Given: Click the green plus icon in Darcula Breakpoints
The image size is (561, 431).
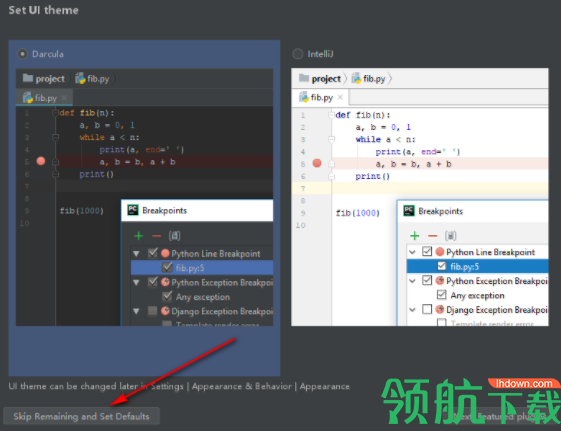Looking at the screenshot, I should point(138,236).
